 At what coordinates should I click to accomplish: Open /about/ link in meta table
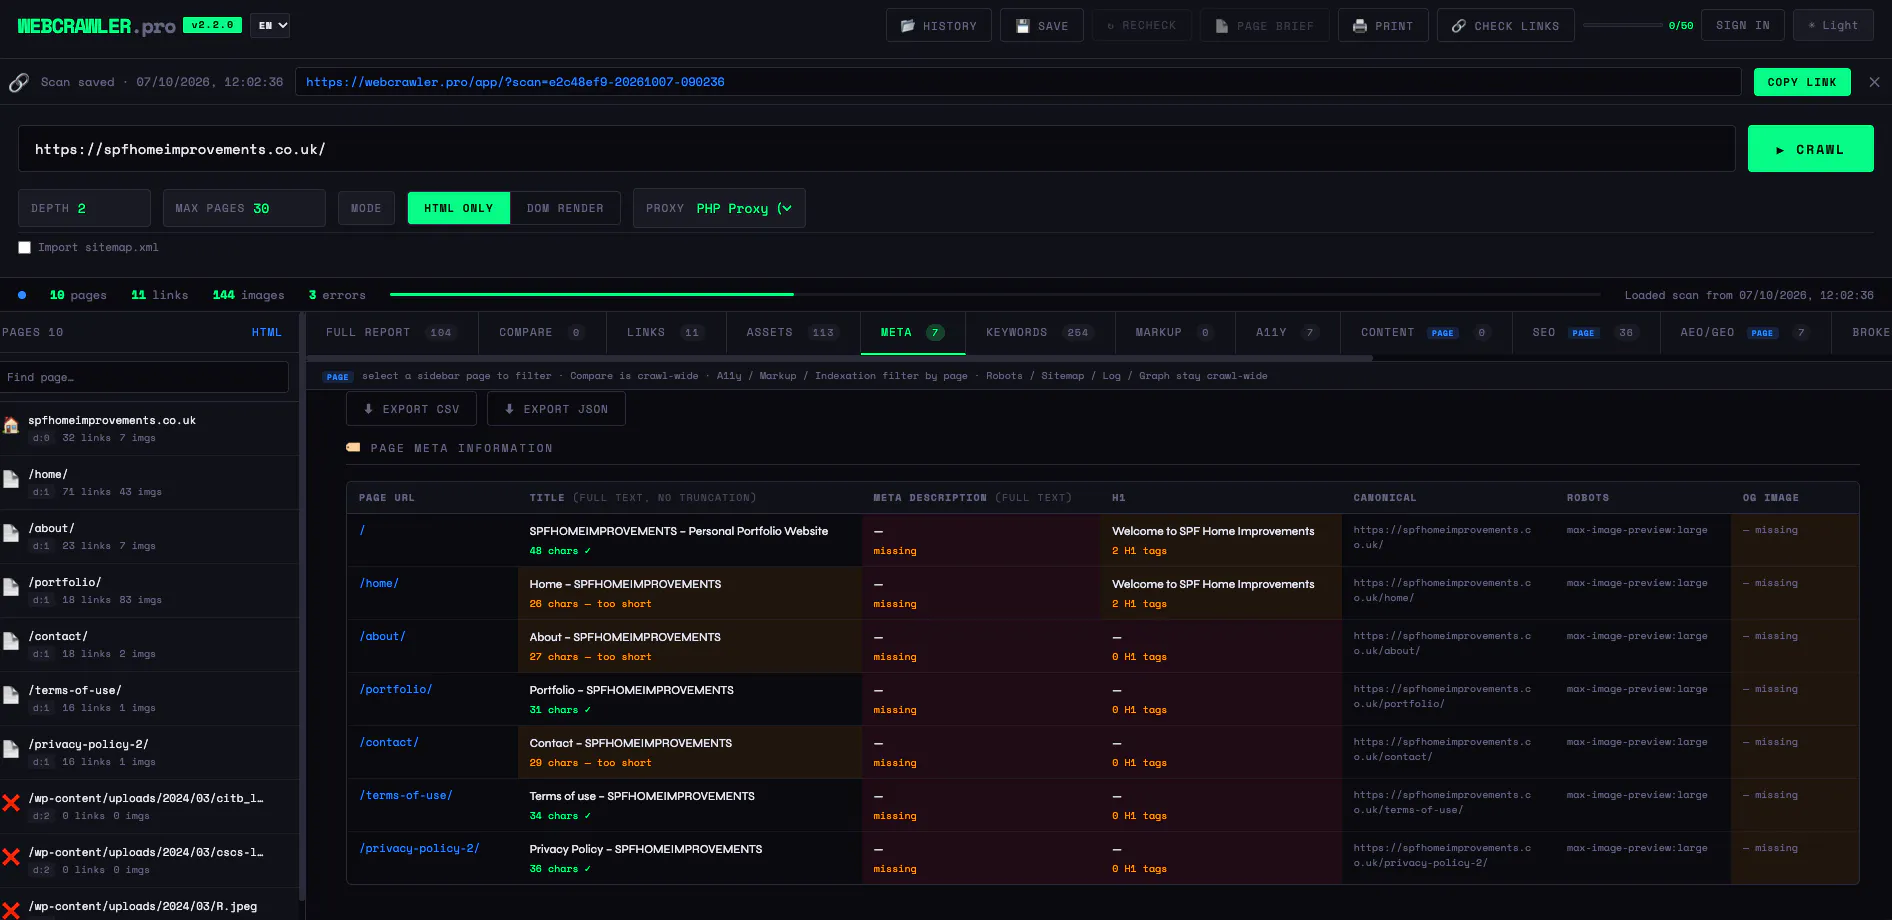pyautogui.click(x=382, y=636)
